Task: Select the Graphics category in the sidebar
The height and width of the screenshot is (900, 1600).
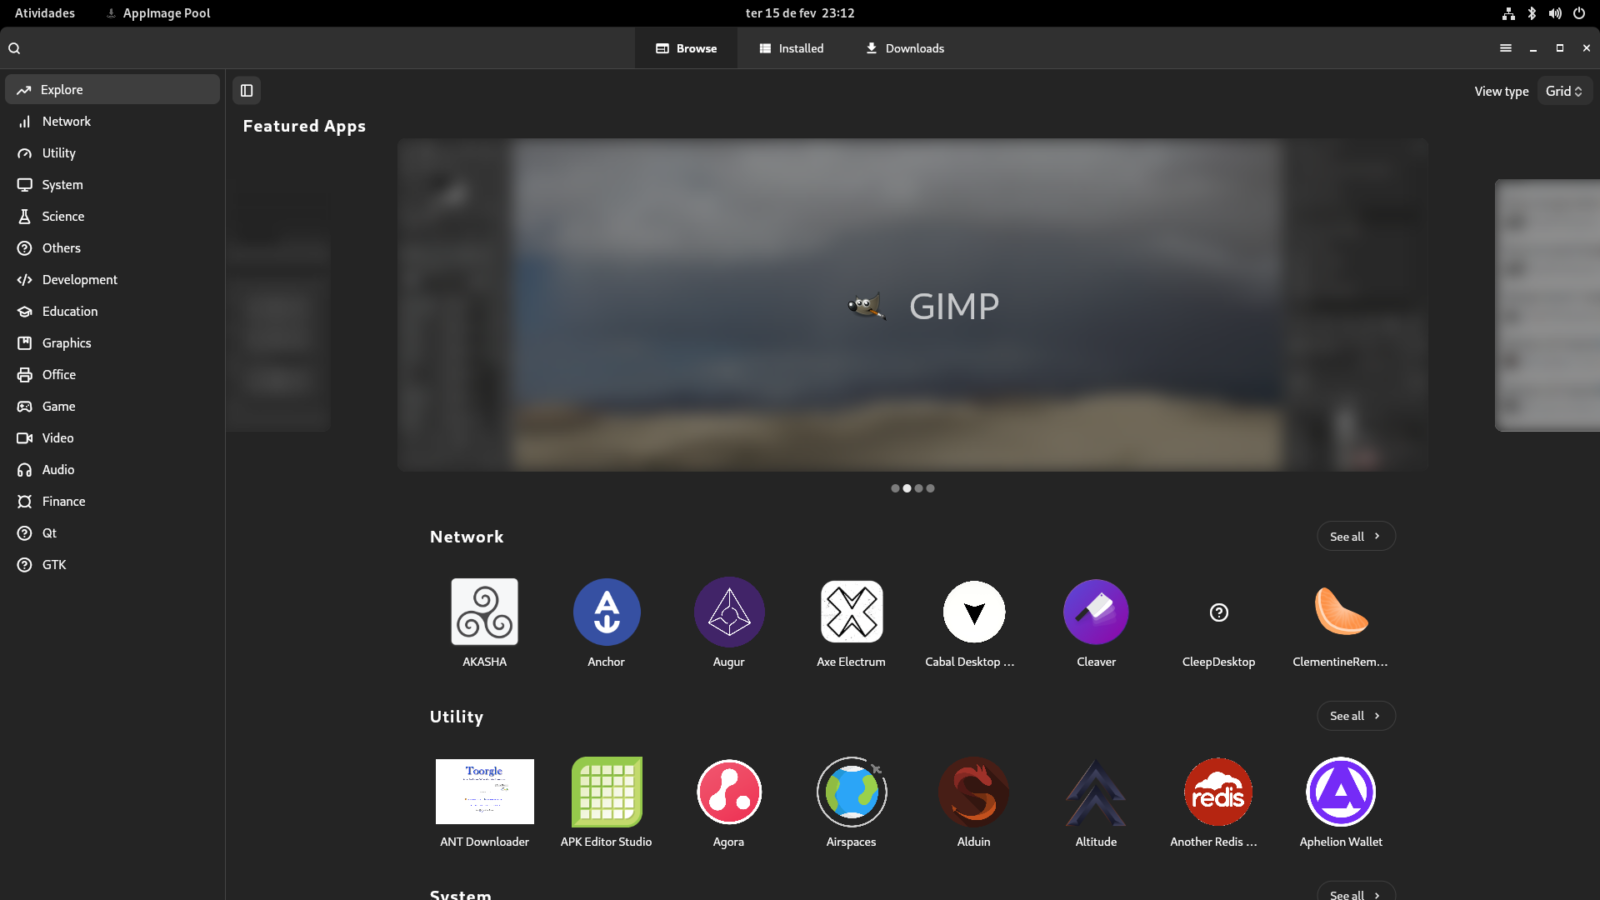Action: click(x=66, y=342)
